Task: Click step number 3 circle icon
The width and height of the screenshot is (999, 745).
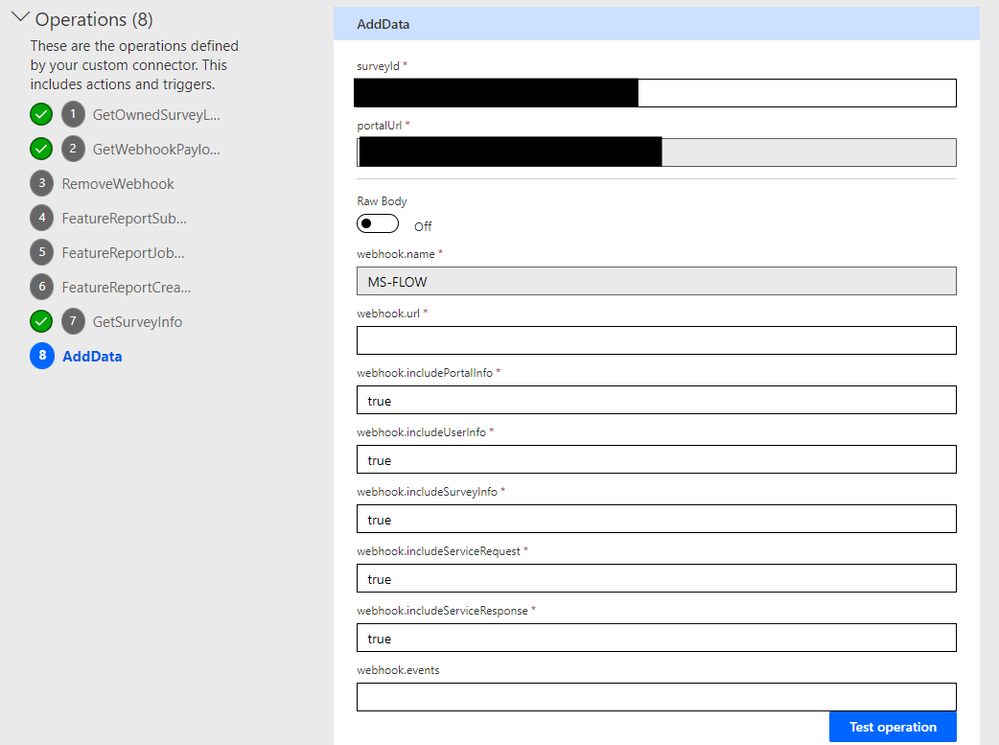Action: coord(41,183)
